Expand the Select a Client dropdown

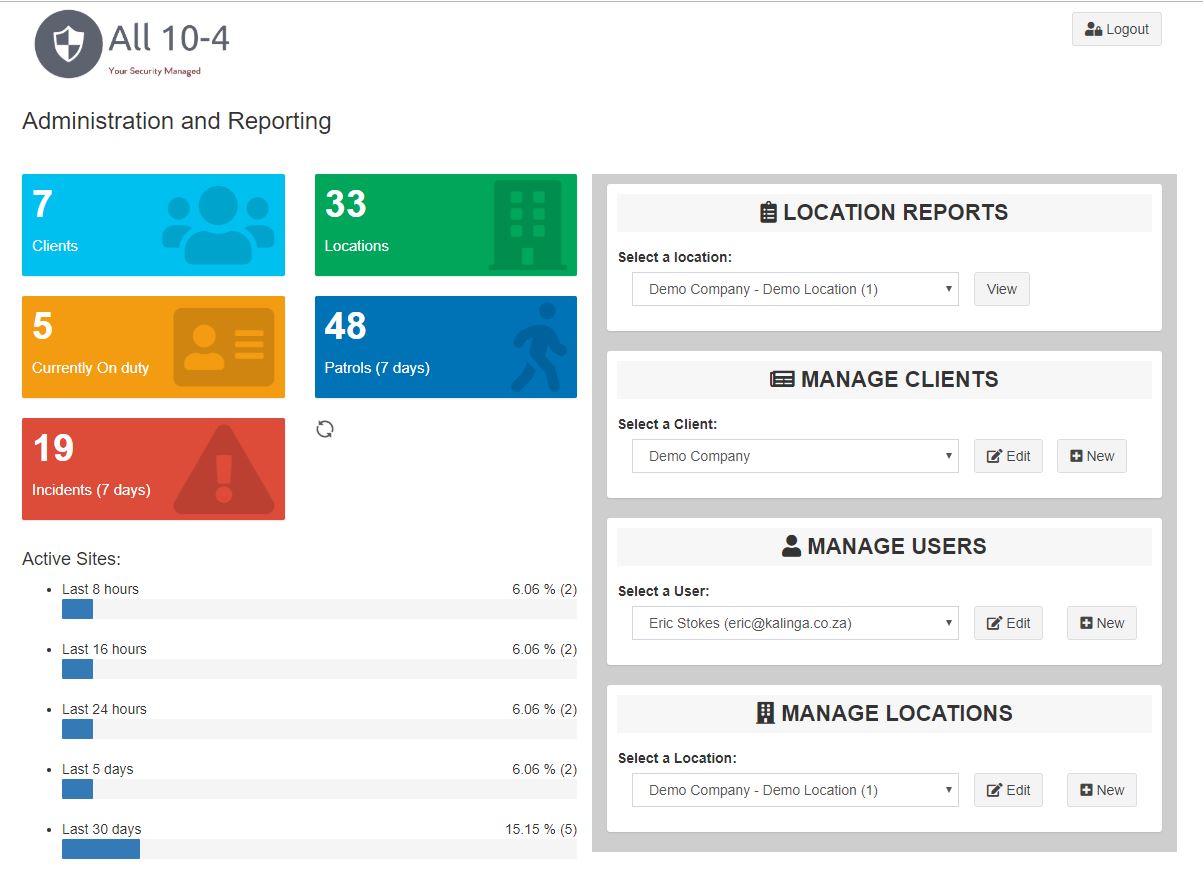[795, 456]
